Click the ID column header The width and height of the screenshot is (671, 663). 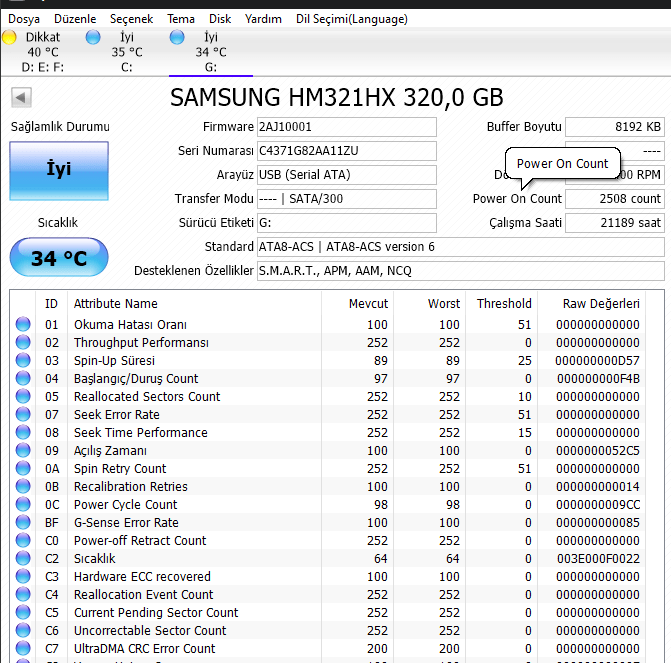pyautogui.click(x=51, y=303)
